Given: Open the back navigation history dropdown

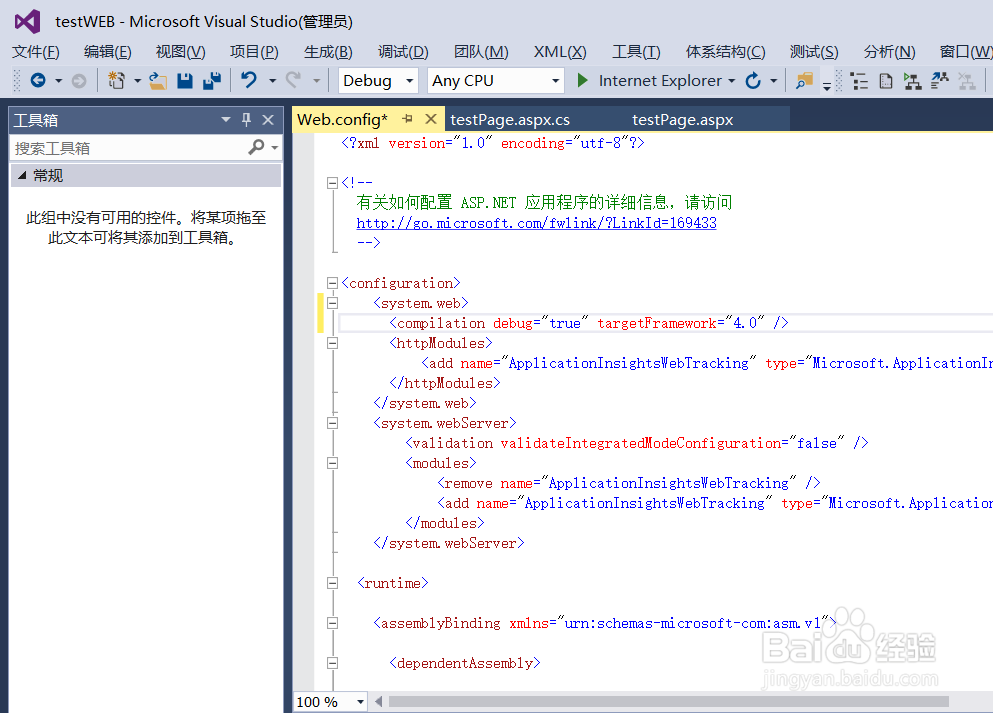Looking at the screenshot, I should pos(58,81).
